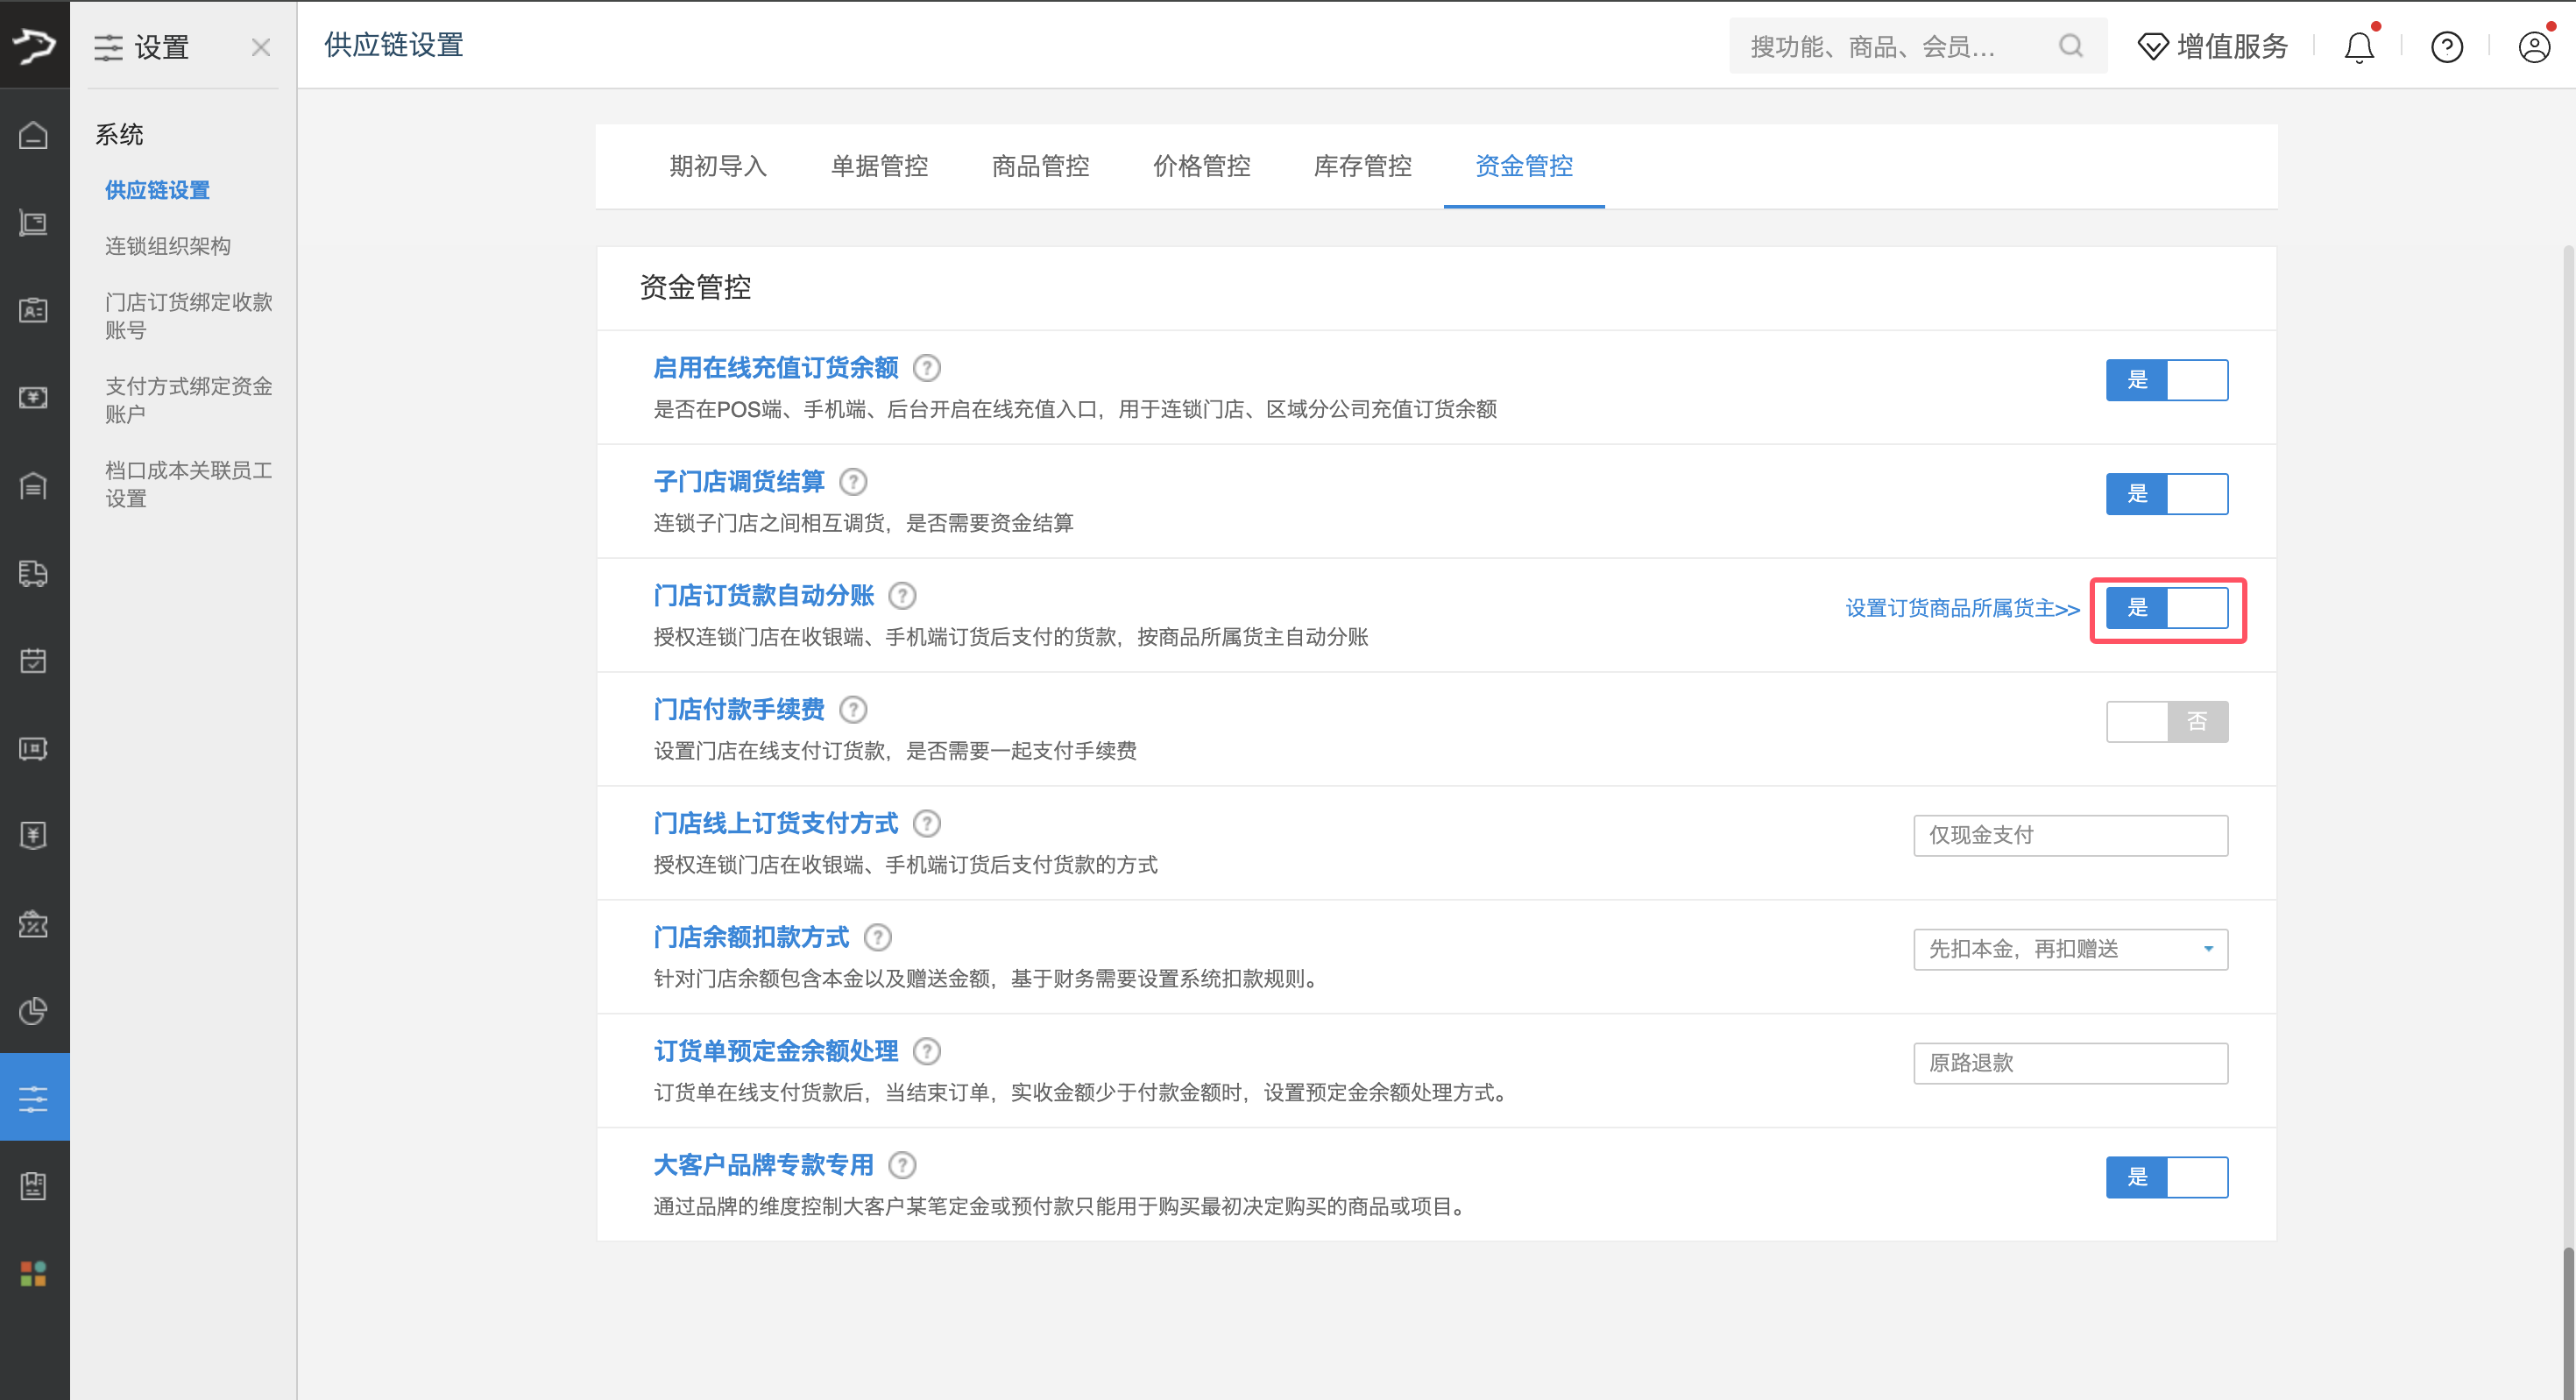
Task: Click help icon beside 门店订货款自动分账
Action: 902,596
